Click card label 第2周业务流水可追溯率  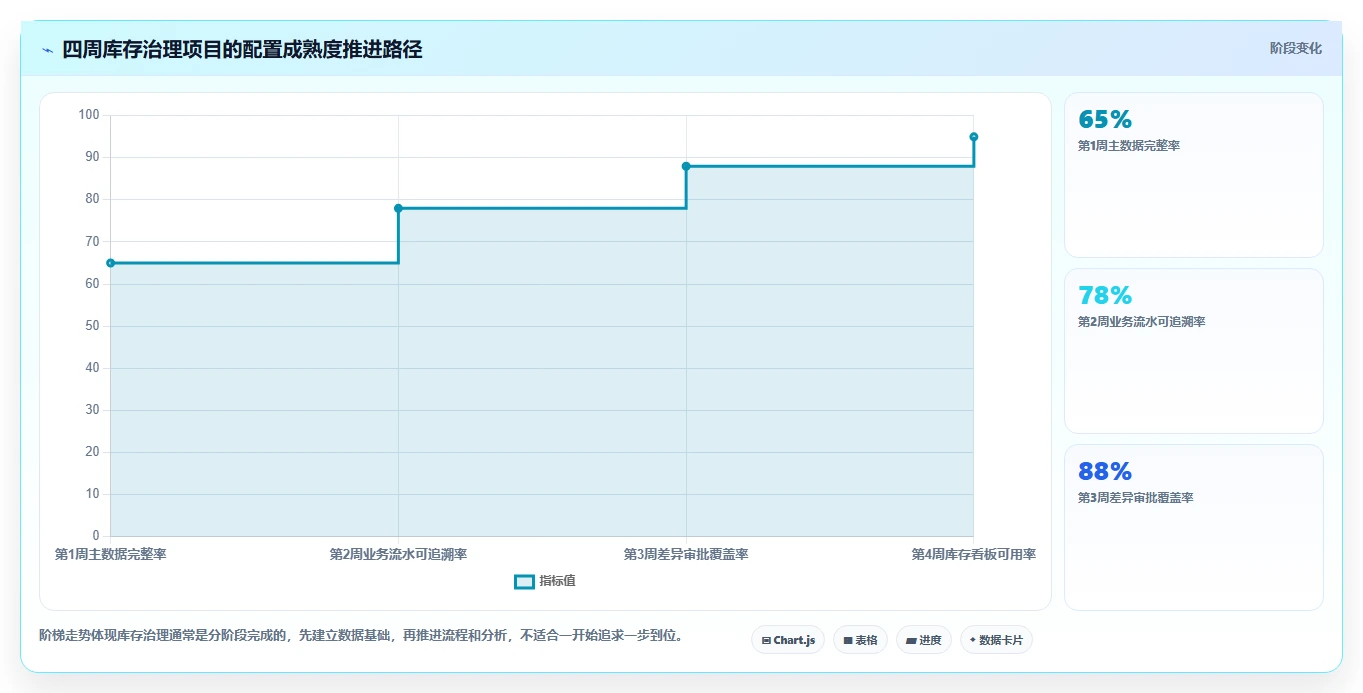[x=1141, y=322]
